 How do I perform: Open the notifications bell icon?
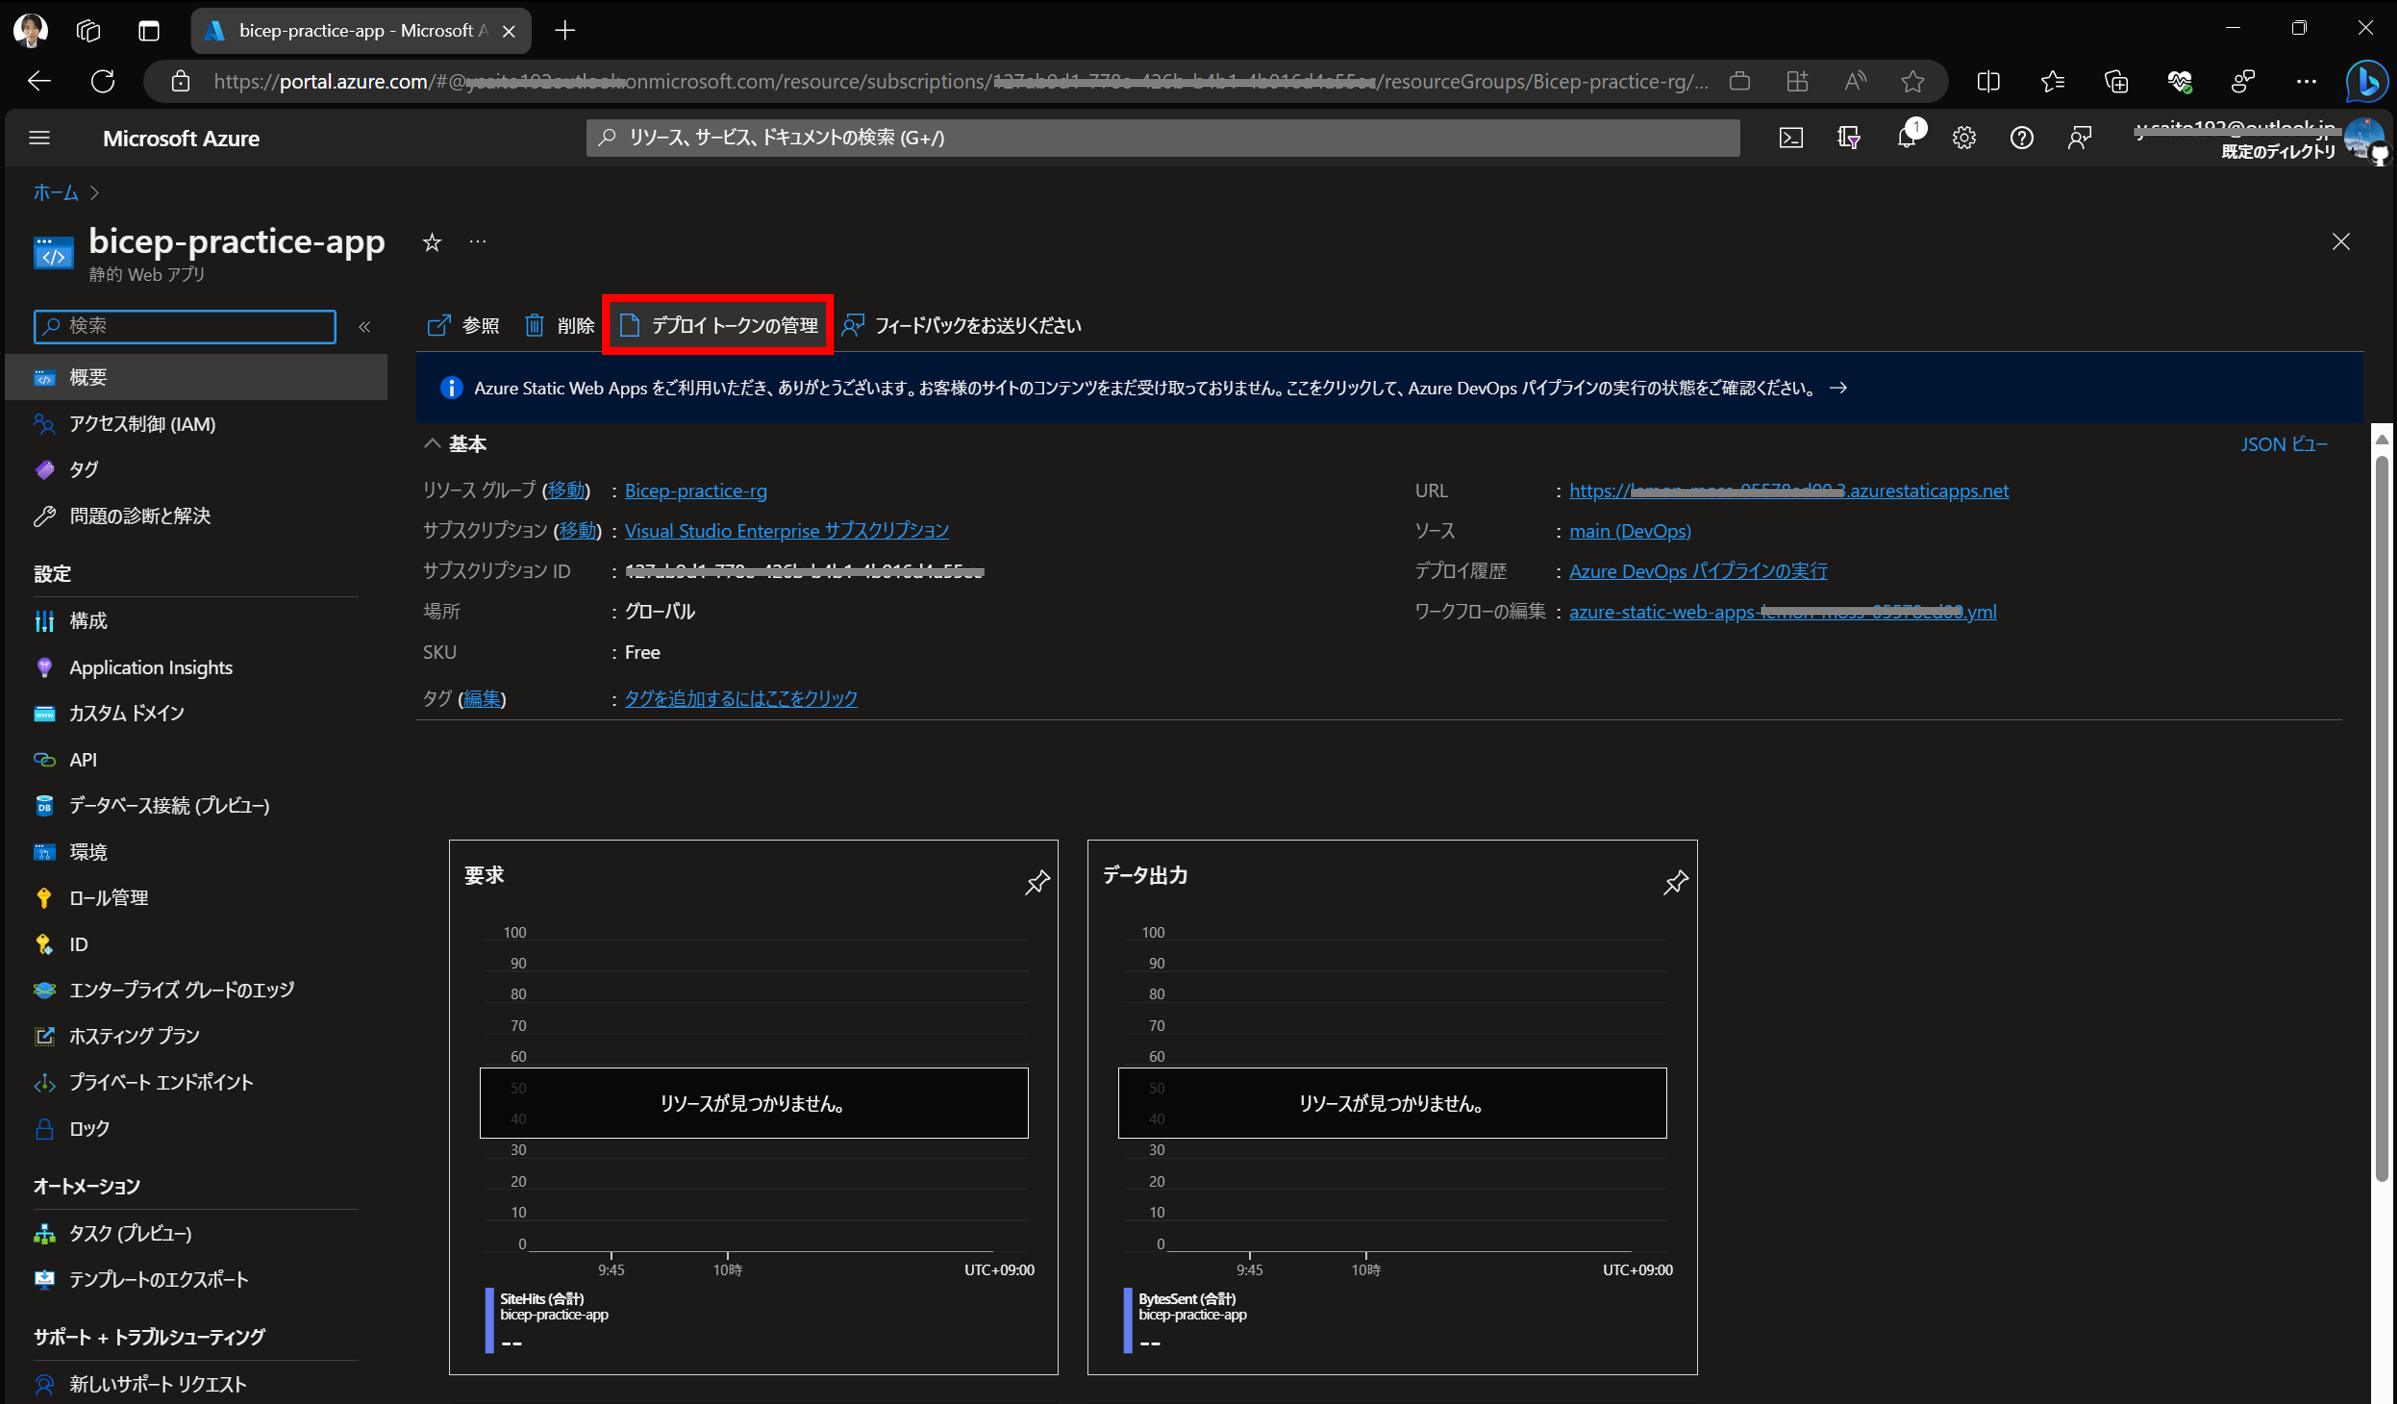point(1906,138)
